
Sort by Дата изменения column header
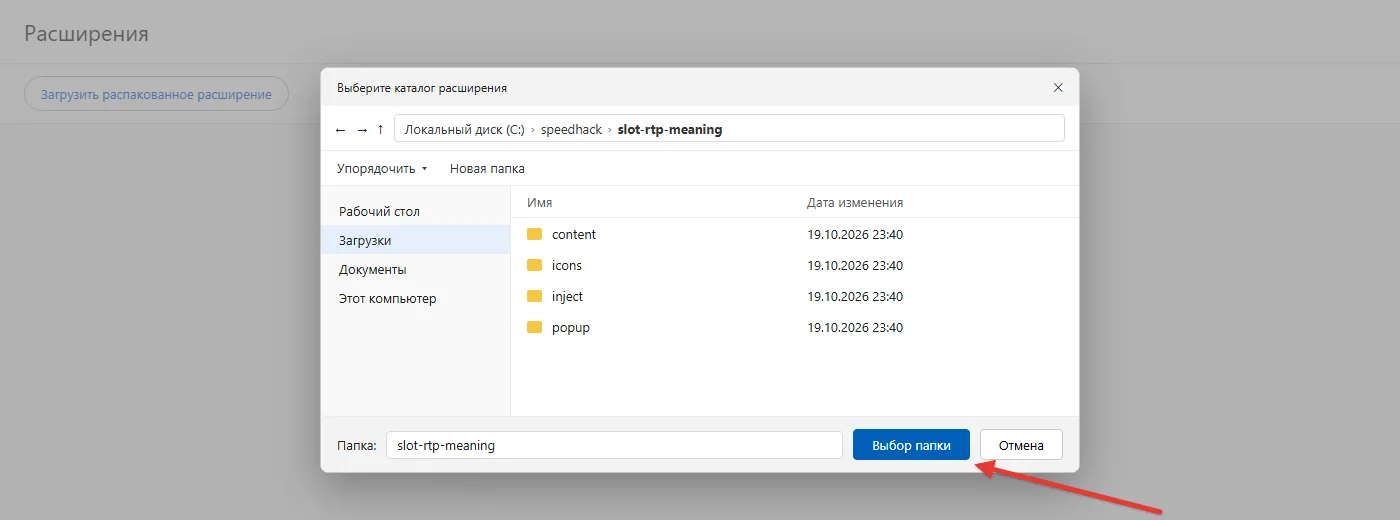[x=855, y=203]
